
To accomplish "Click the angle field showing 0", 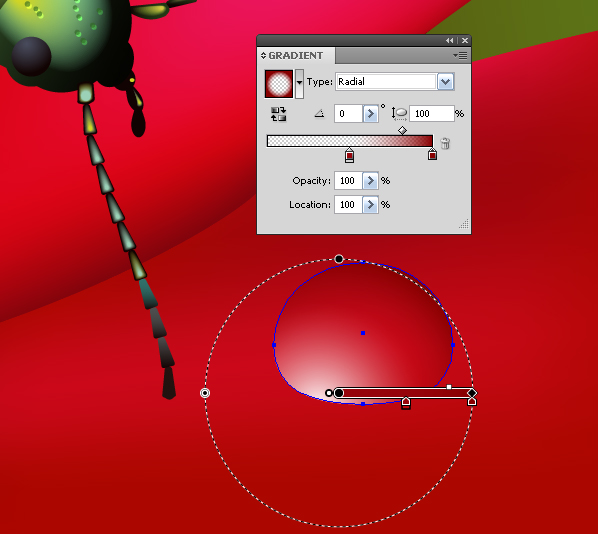I will pos(348,114).
